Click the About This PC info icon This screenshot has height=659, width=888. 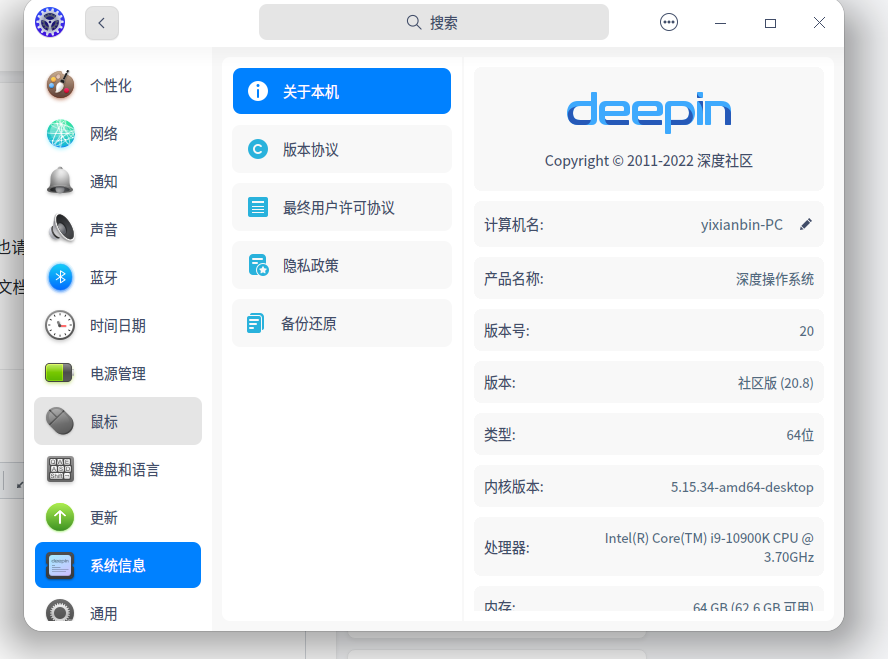pyautogui.click(x=258, y=91)
